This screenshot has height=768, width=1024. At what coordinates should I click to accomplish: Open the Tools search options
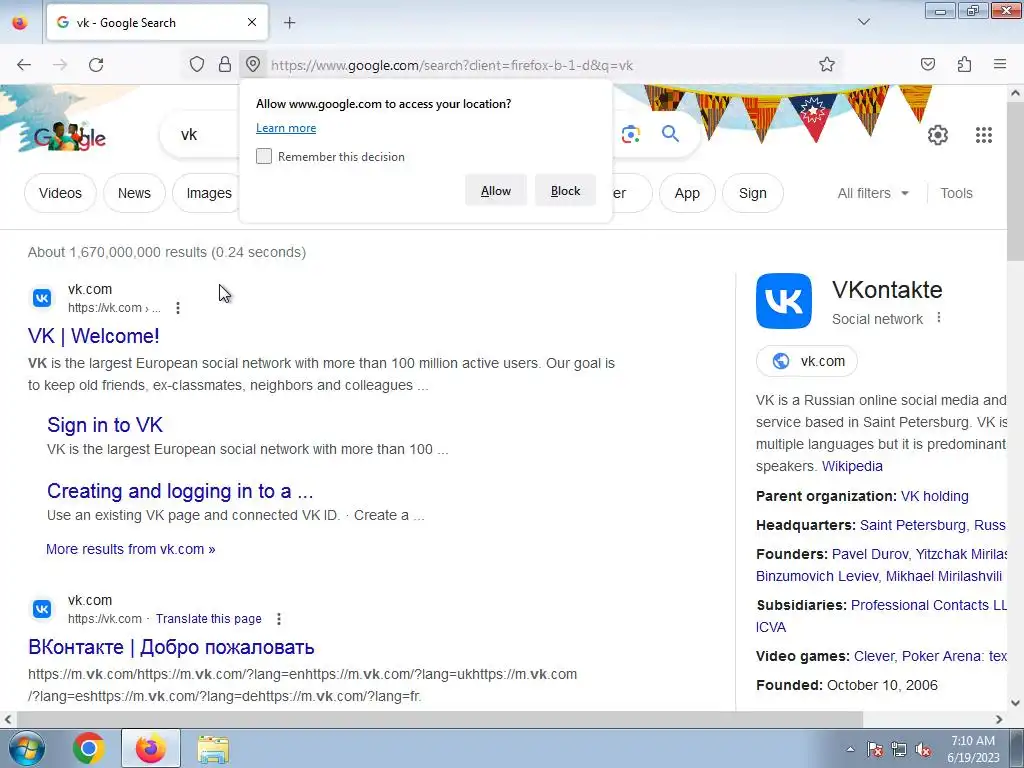pos(956,193)
